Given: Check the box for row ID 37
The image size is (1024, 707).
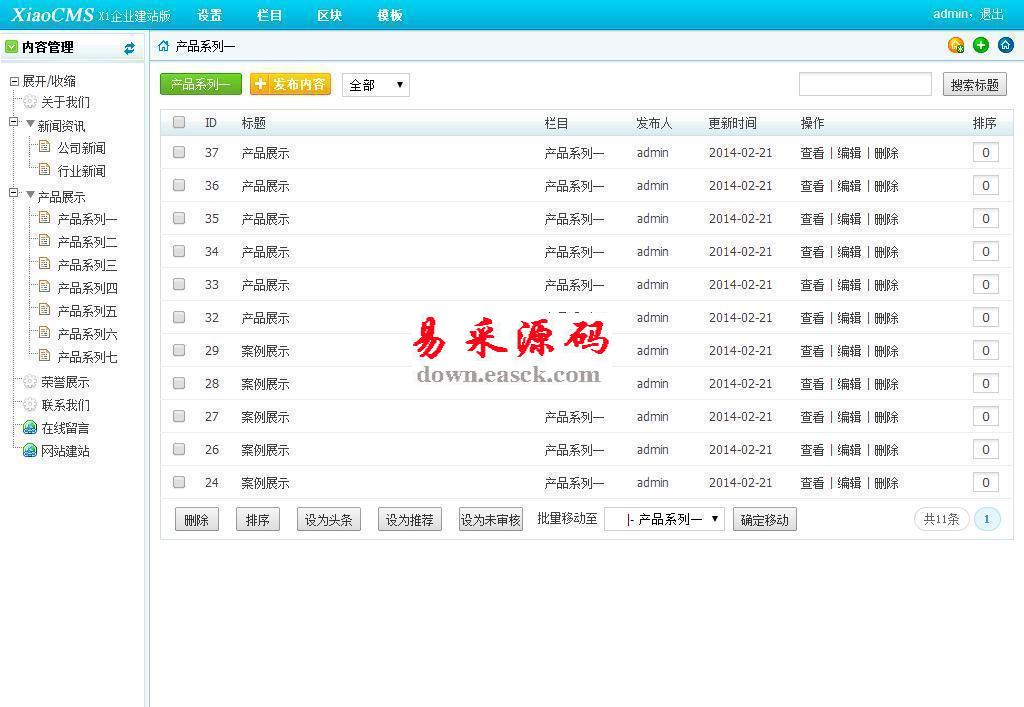Looking at the screenshot, I should [x=179, y=152].
